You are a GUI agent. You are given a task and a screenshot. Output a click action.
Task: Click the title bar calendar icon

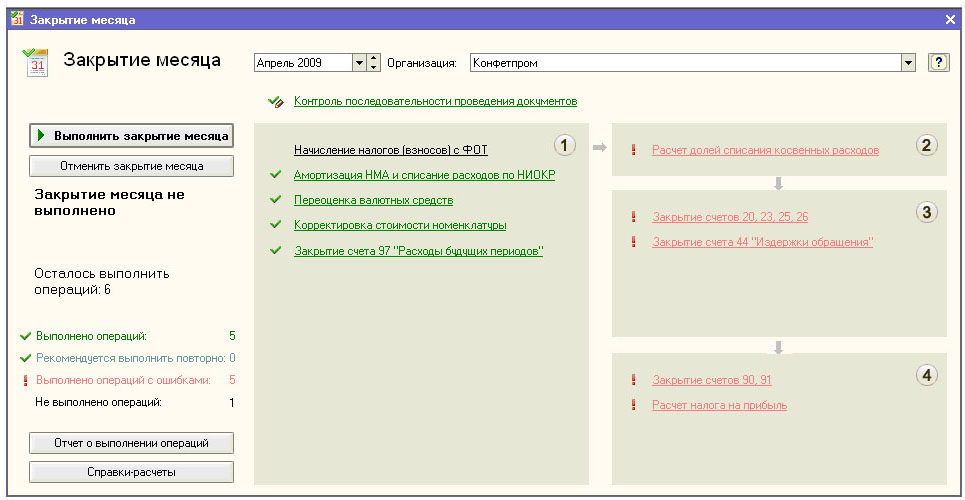[x=17, y=19]
